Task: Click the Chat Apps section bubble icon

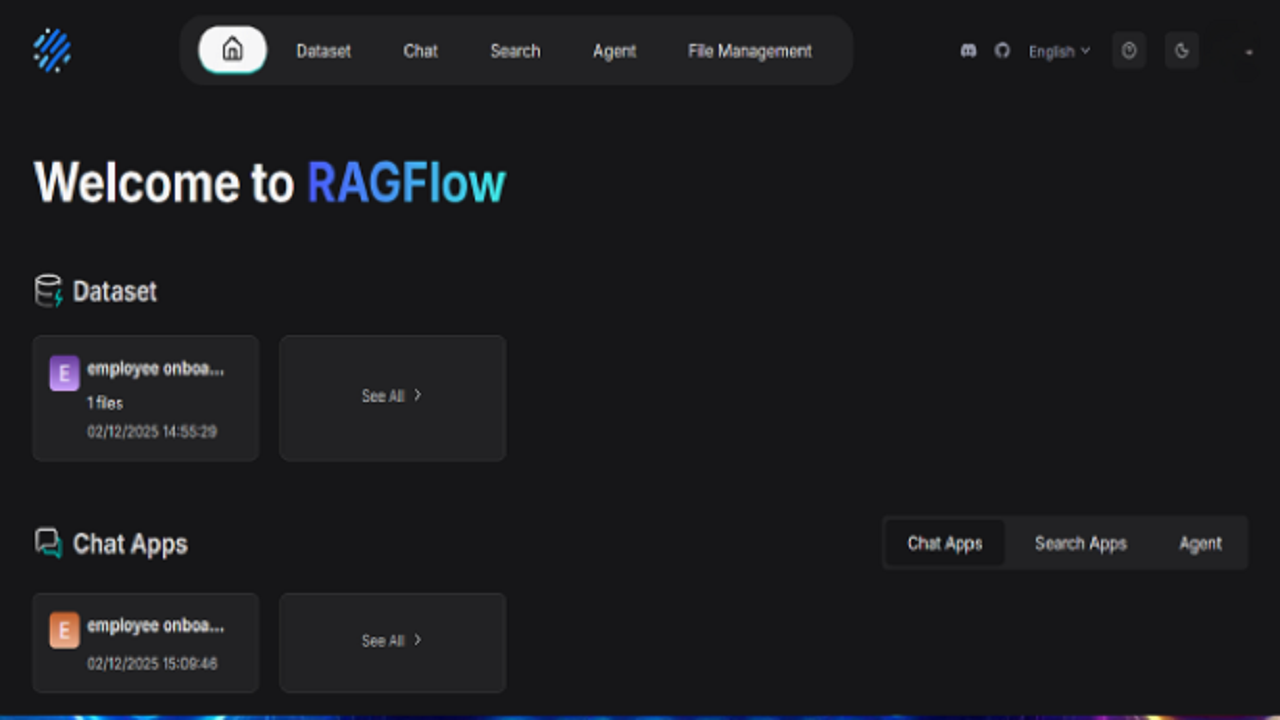Action: coord(48,543)
